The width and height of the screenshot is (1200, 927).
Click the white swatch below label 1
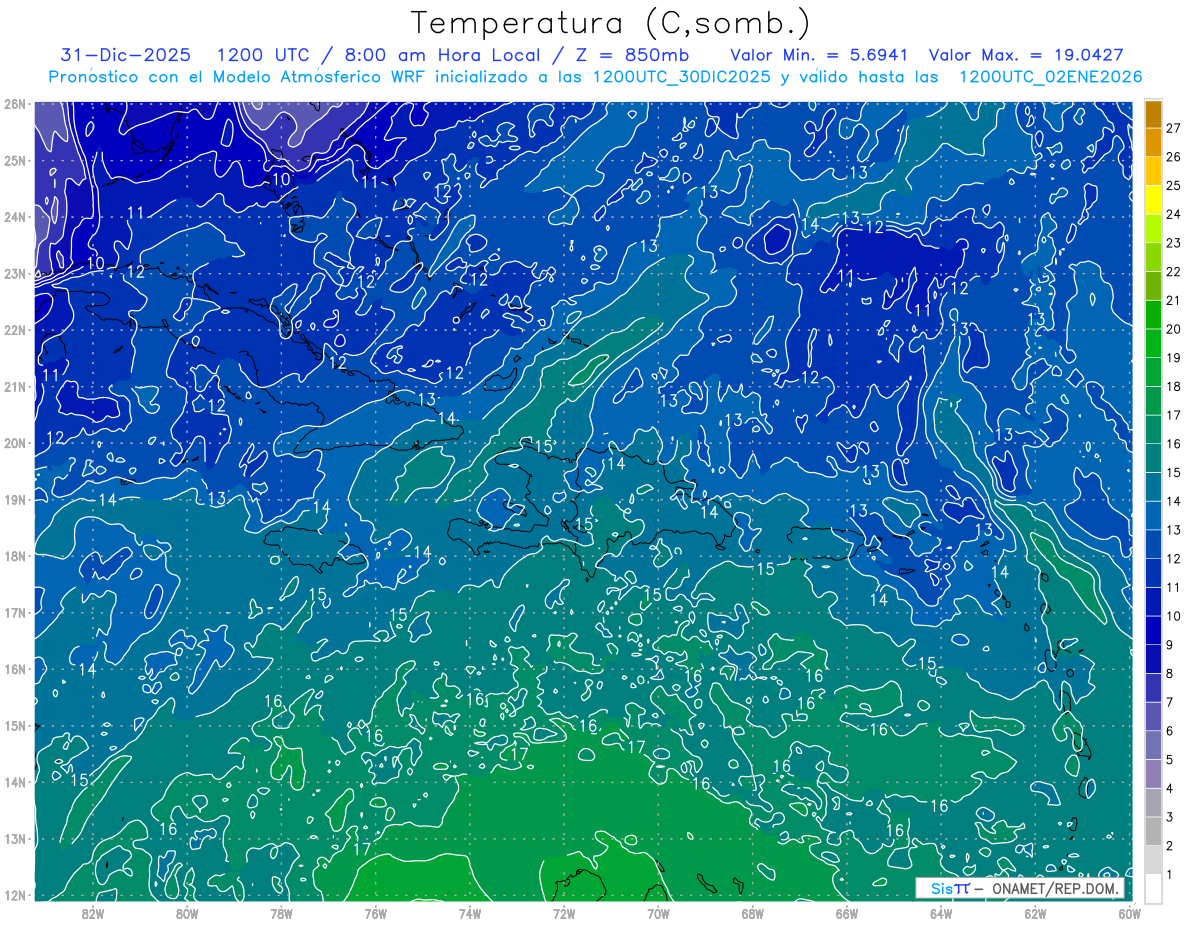(1153, 889)
